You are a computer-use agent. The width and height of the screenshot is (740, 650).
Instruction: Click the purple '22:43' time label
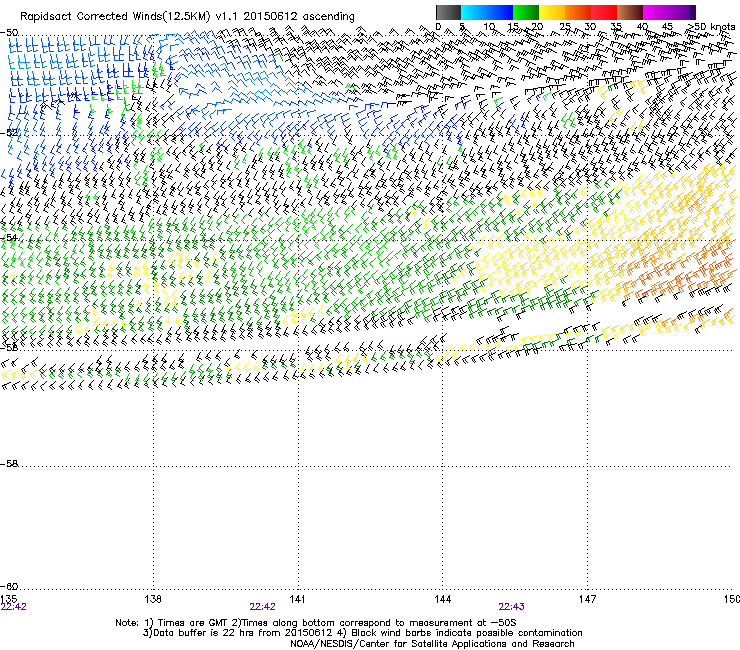coord(512,607)
